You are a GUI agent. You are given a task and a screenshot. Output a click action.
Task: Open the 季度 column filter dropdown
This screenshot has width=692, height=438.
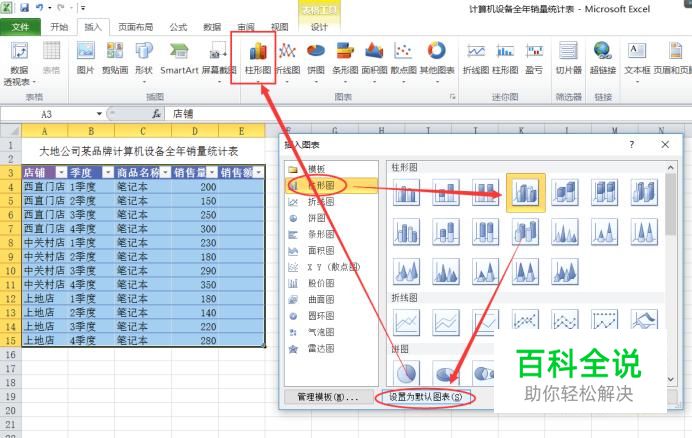point(107,172)
